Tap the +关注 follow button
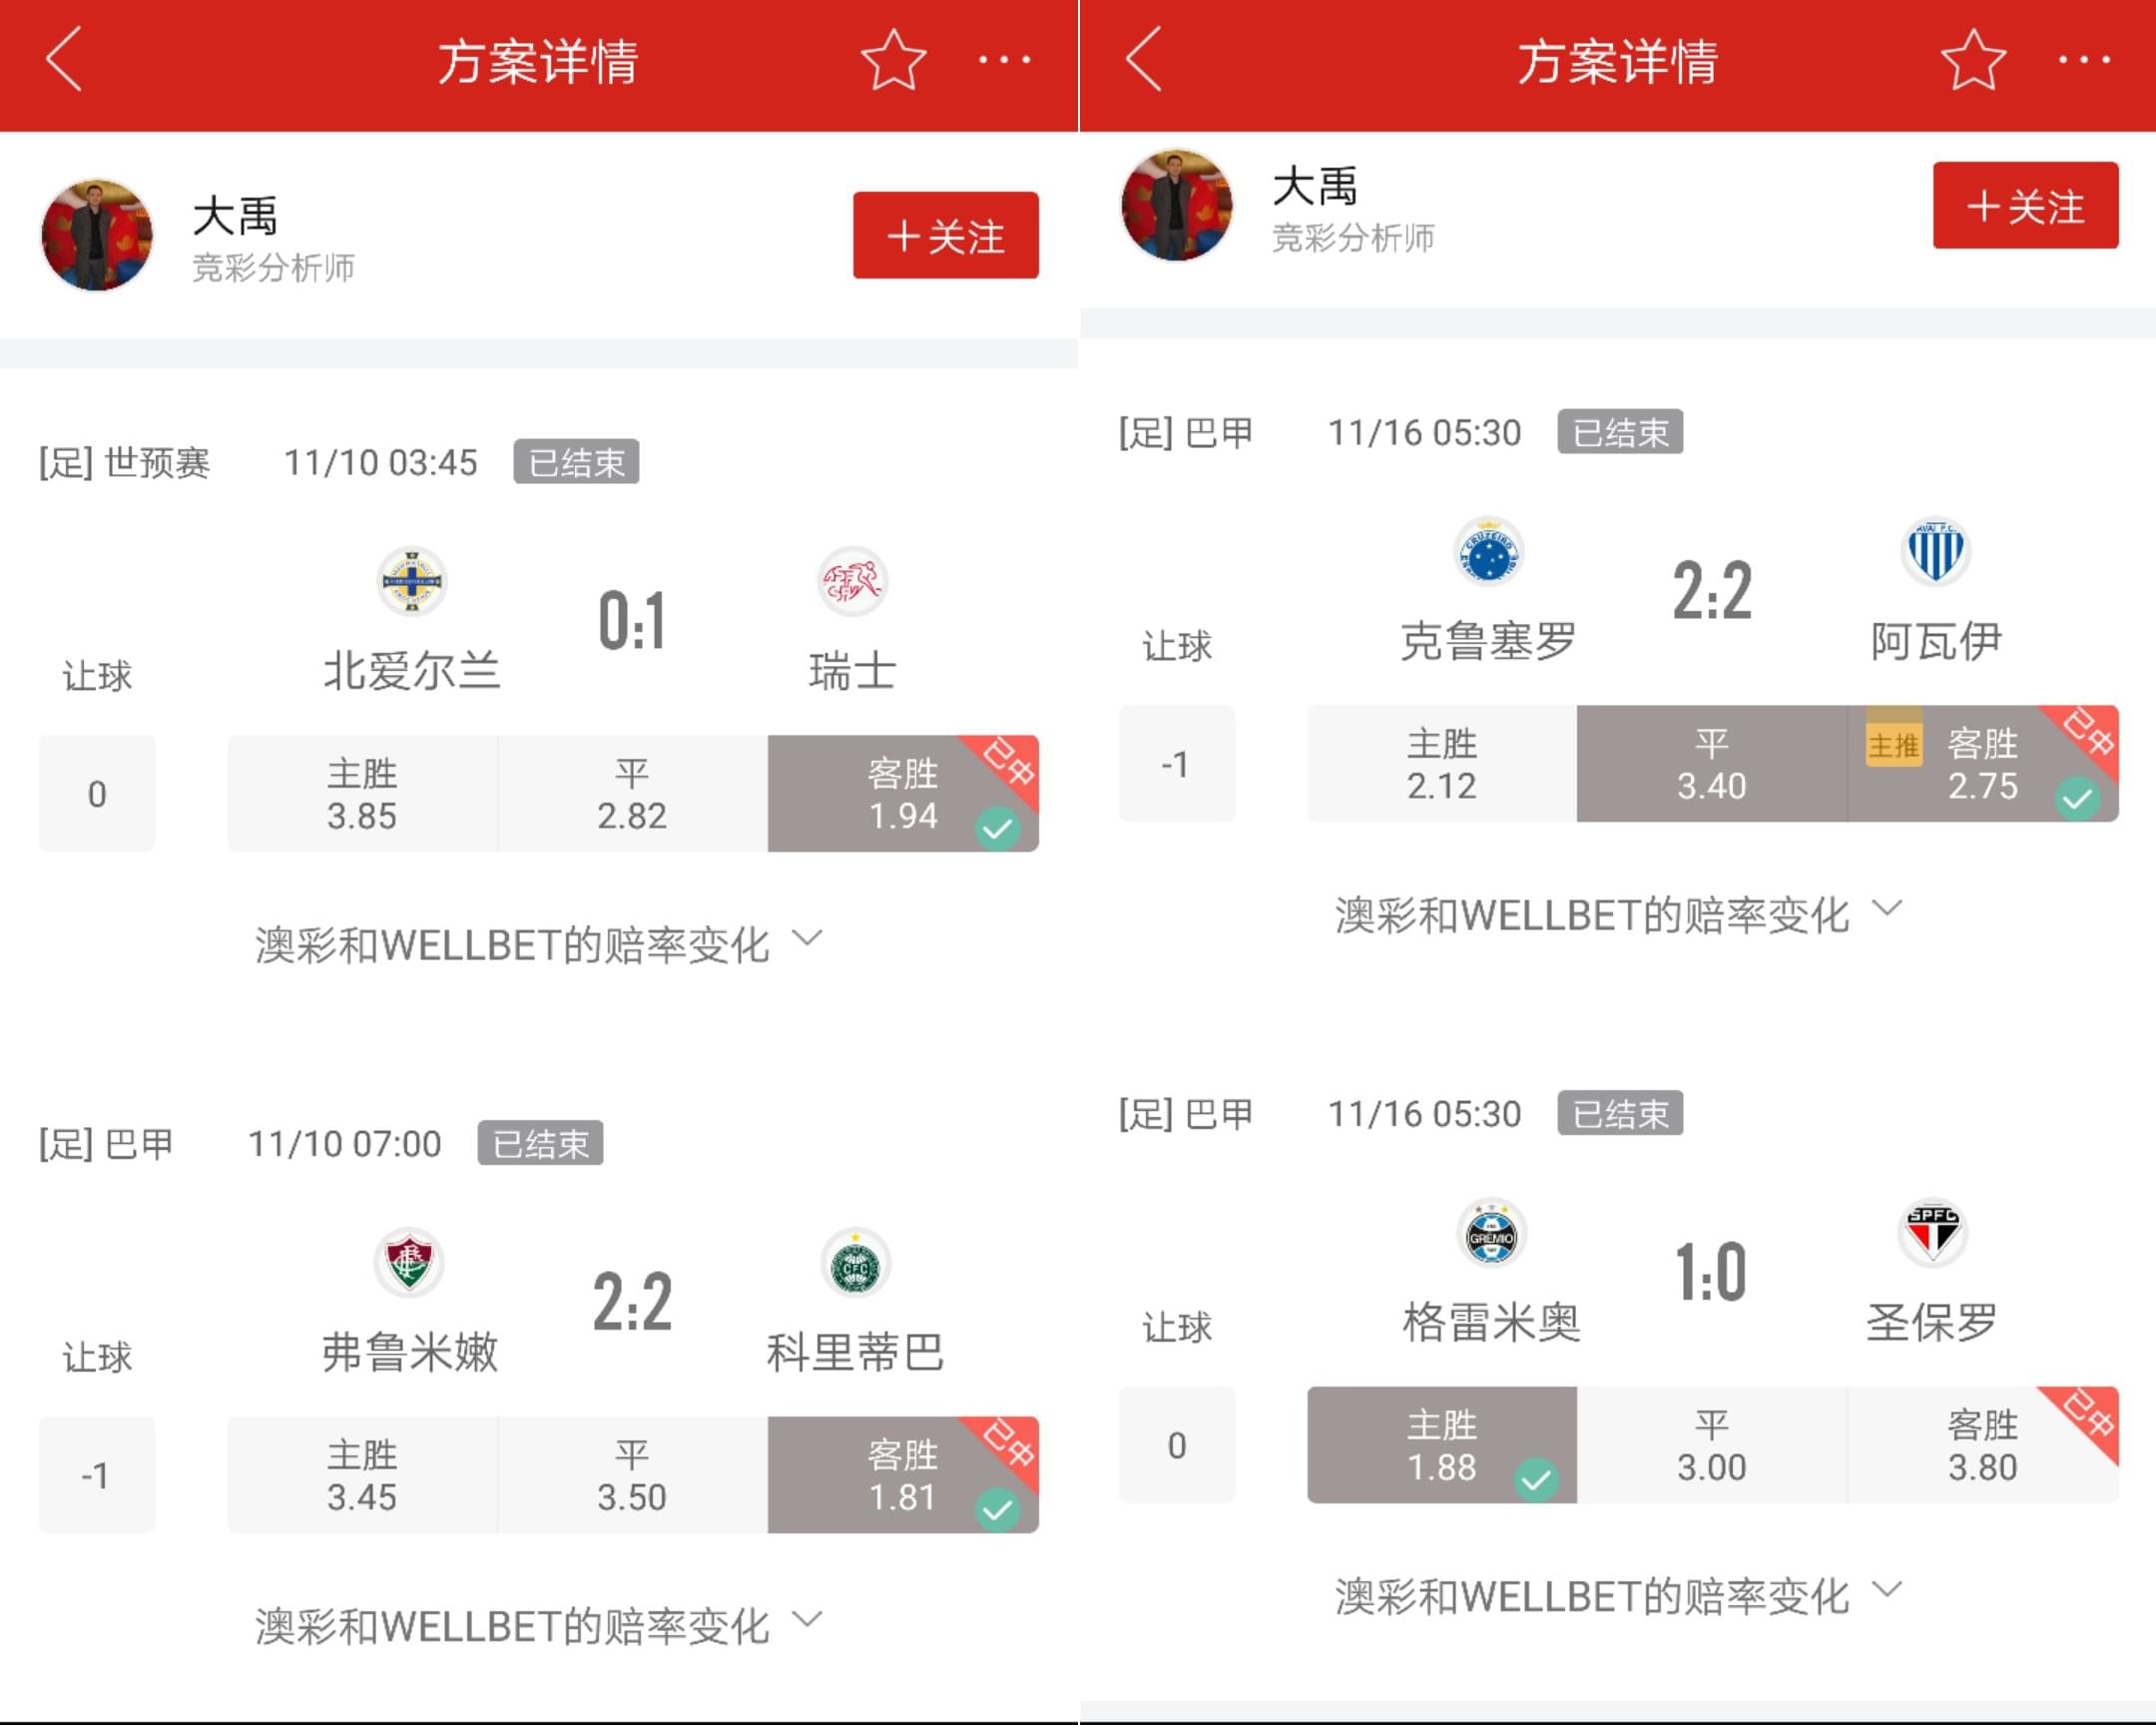The width and height of the screenshot is (2156, 1725). click(944, 235)
